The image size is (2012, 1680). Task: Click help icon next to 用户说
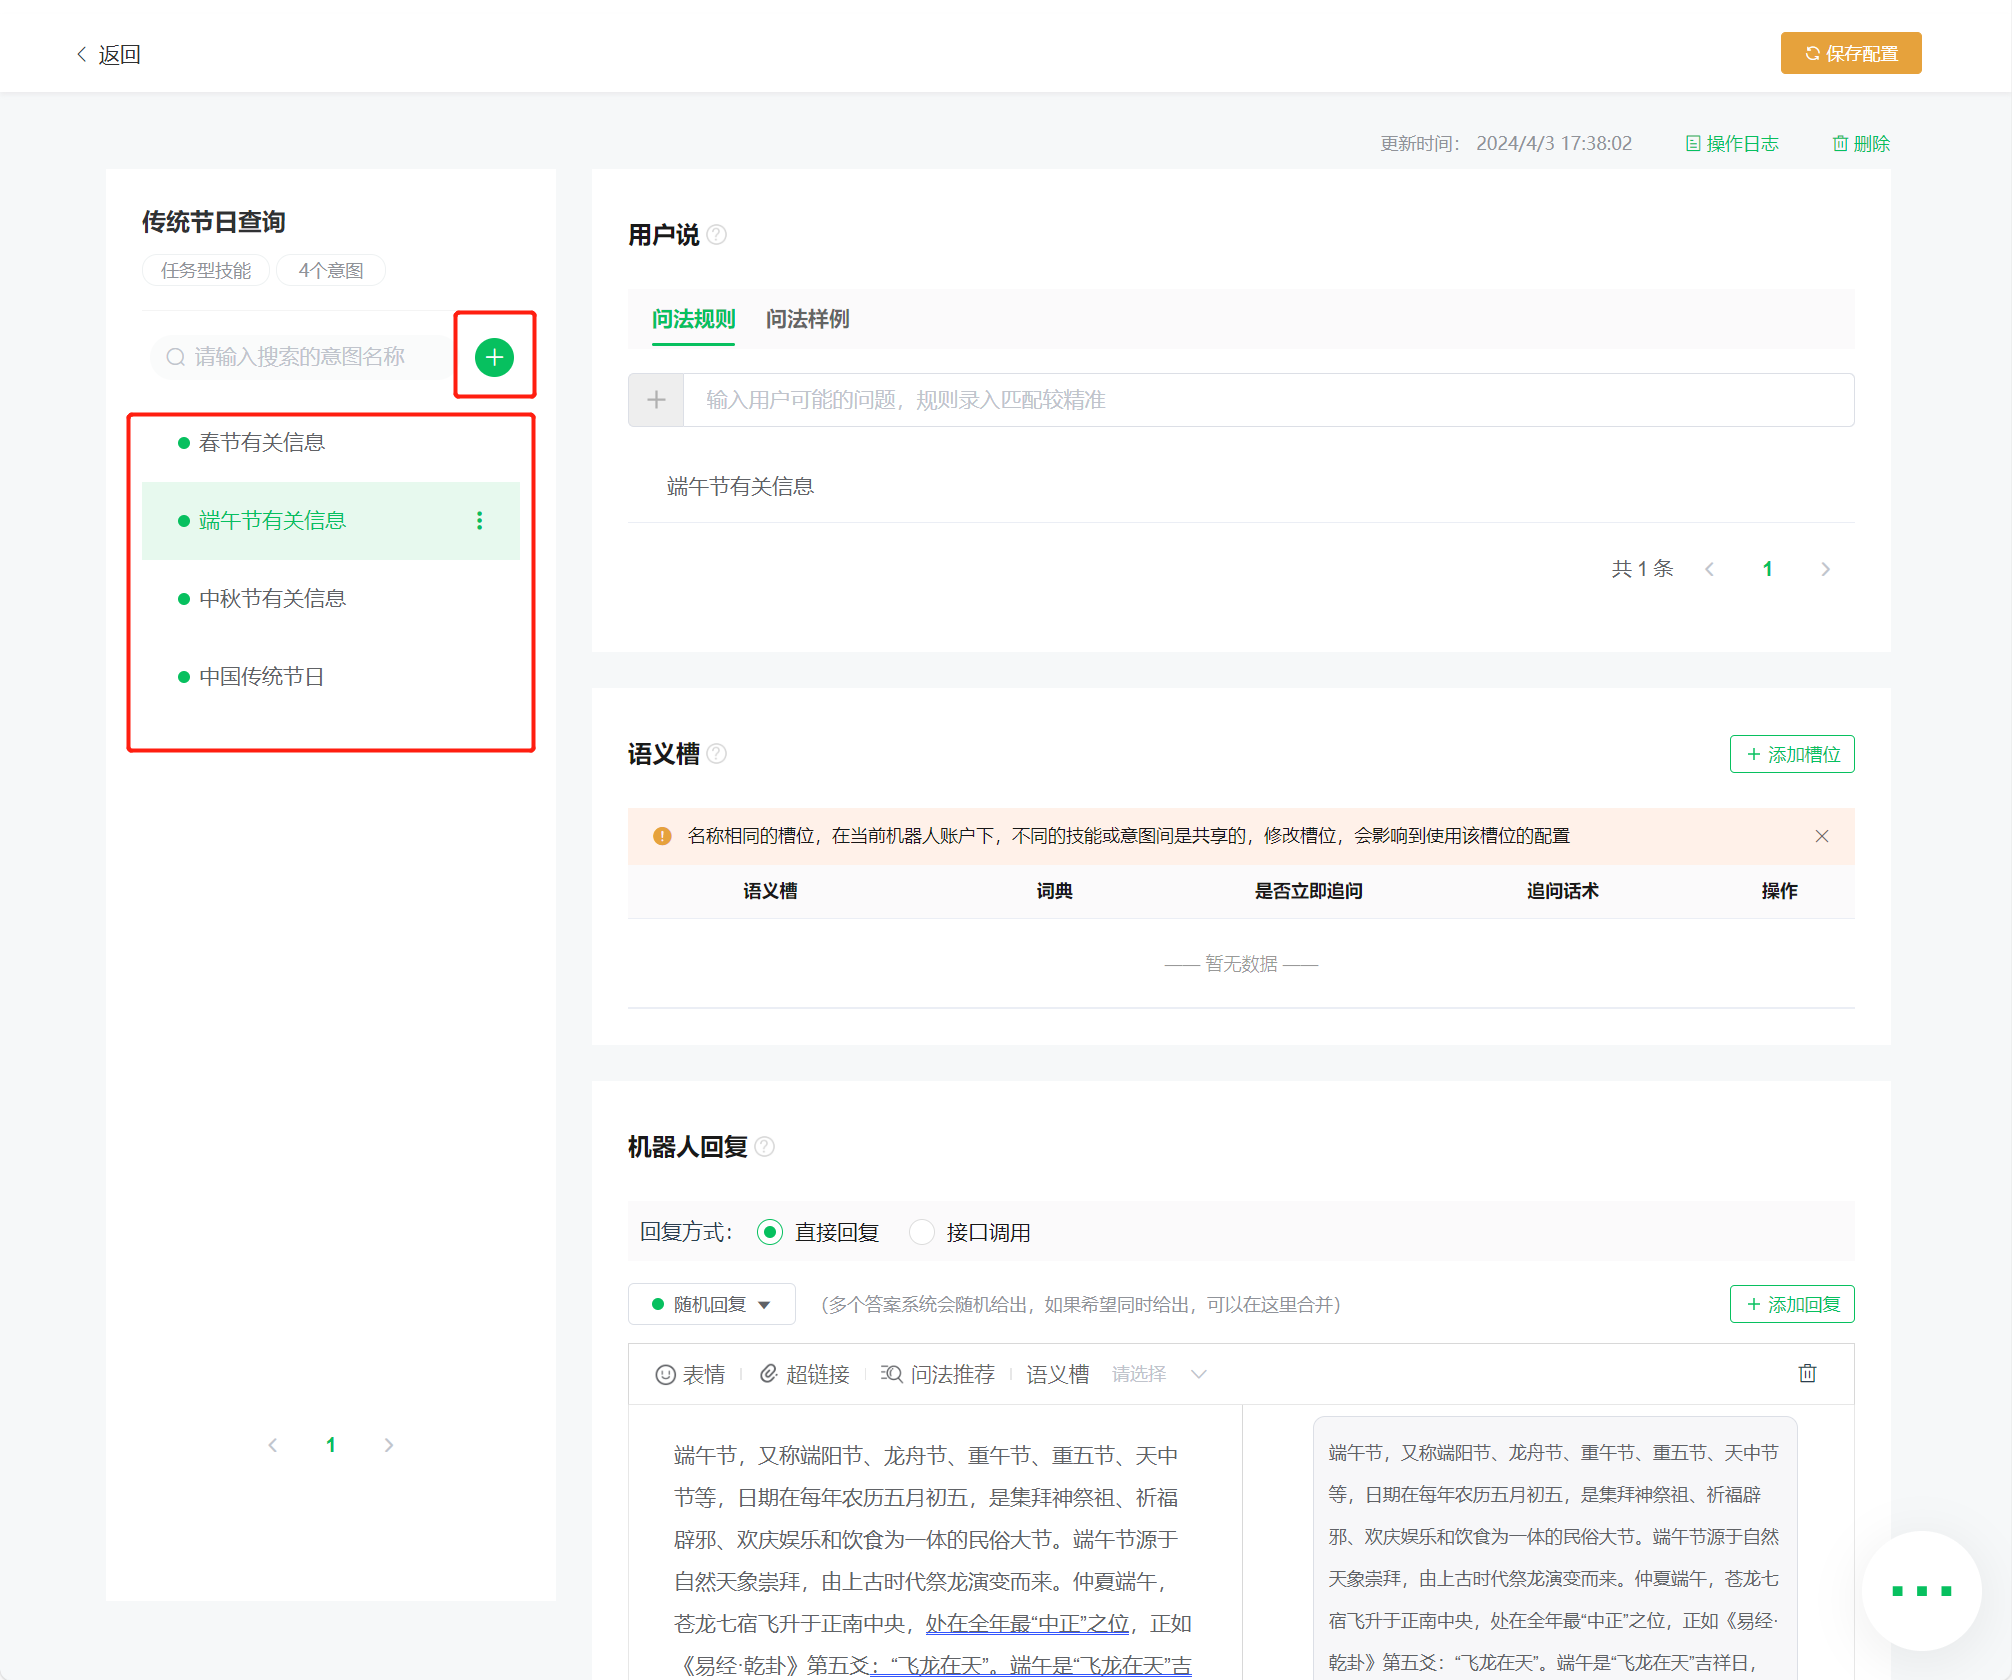pyautogui.click(x=717, y=235)
